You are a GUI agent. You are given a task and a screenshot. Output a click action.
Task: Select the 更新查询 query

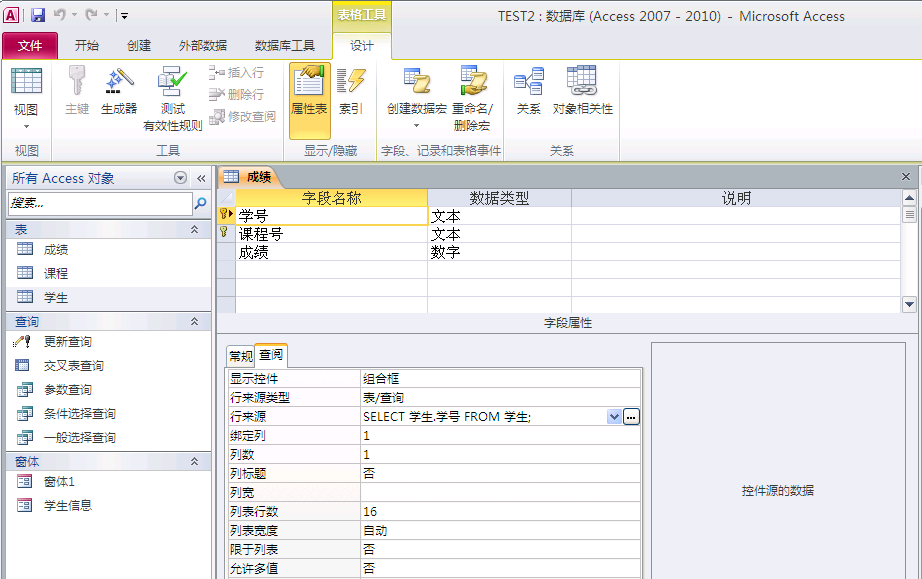coord(109,342)
